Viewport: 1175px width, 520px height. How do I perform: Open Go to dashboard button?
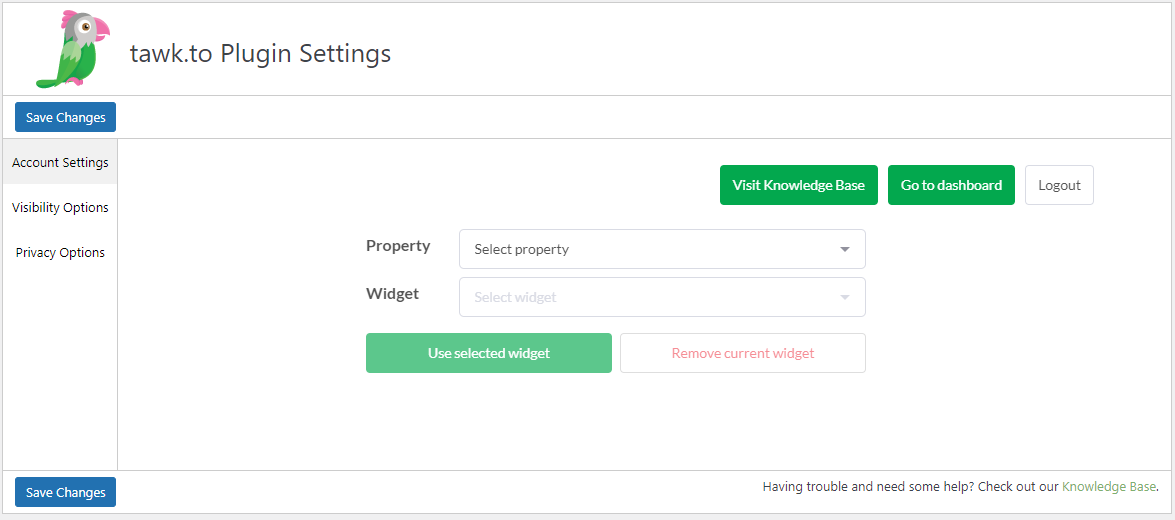click(951, 185)
